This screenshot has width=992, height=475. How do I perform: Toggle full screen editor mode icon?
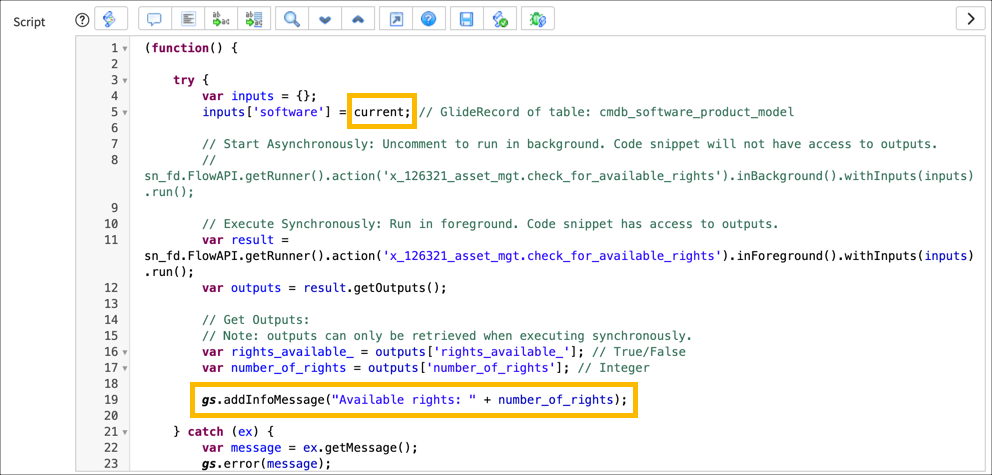(397, 19)
